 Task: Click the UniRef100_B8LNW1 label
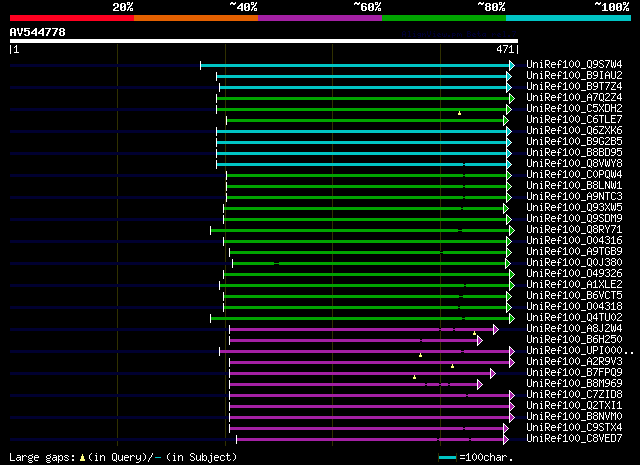pyautogui.click(x=574, y=186)
